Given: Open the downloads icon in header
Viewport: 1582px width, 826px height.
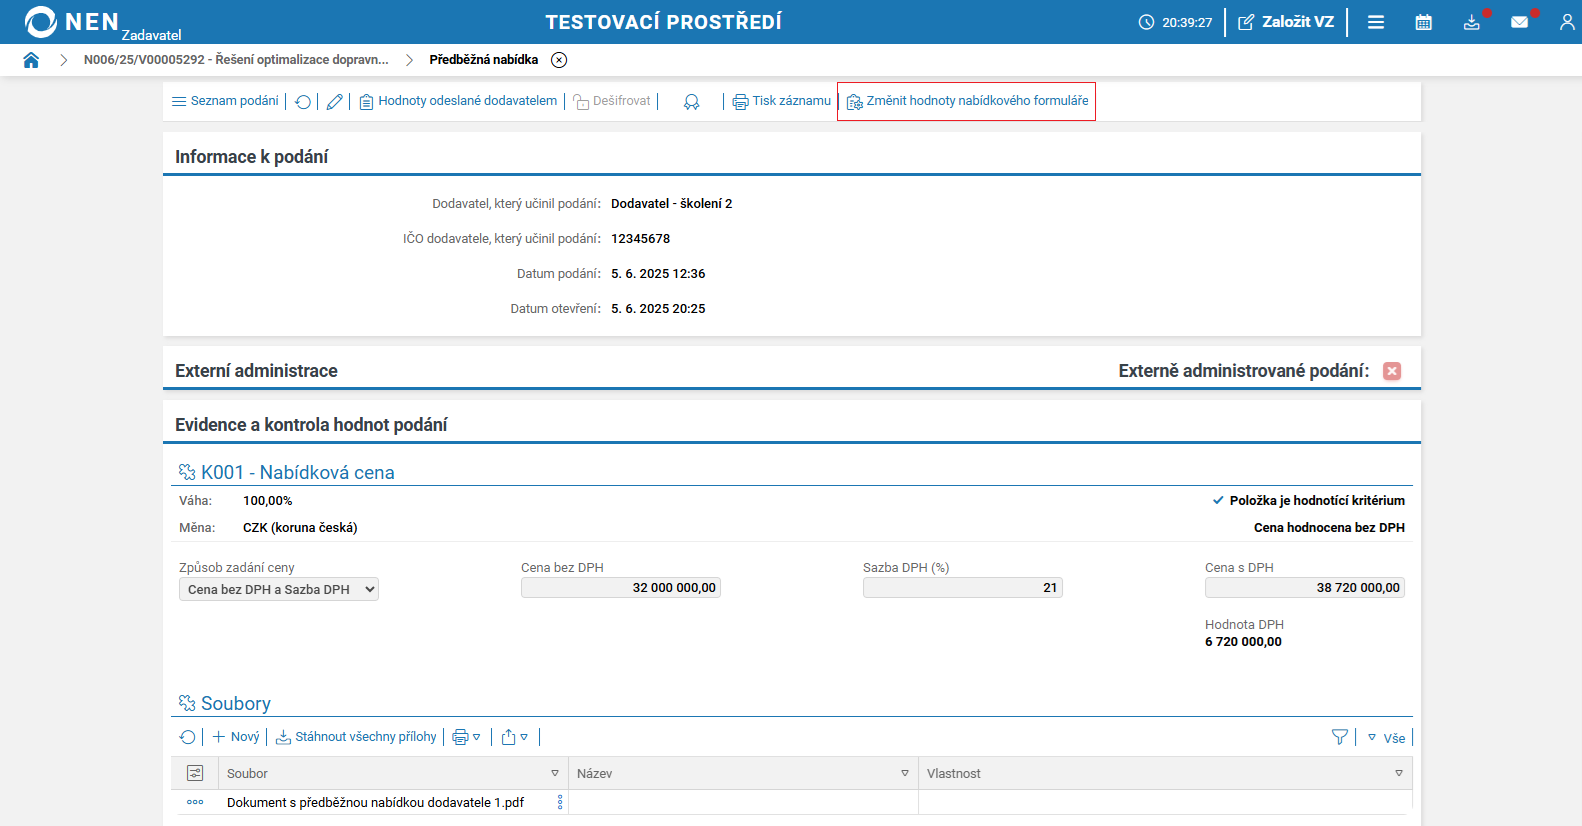Looking at the screenshot, I should [x=1471, y=22].
